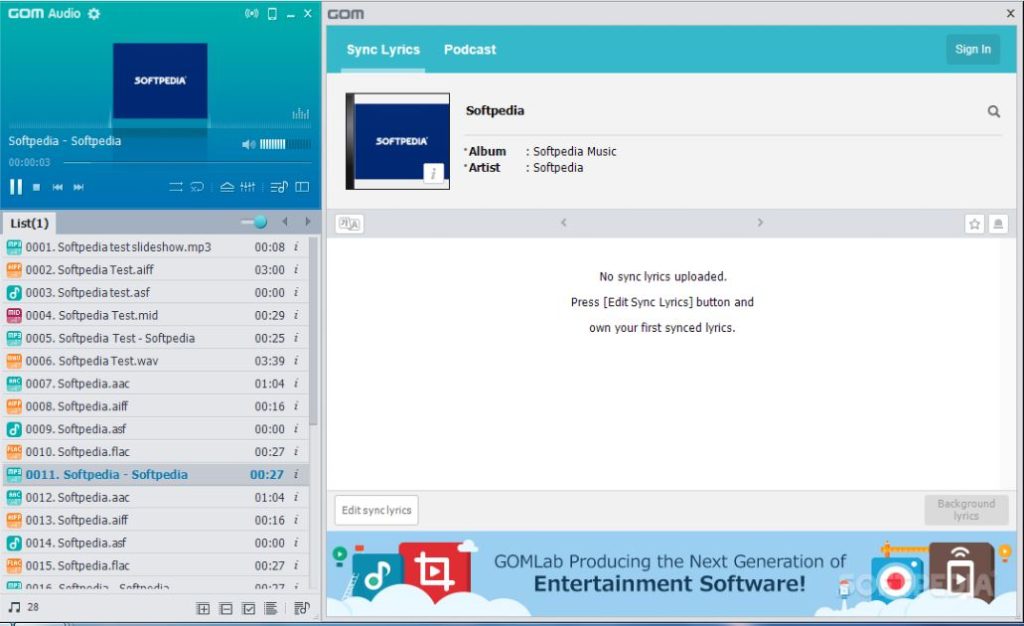Click the remove file minus icon

226,608
